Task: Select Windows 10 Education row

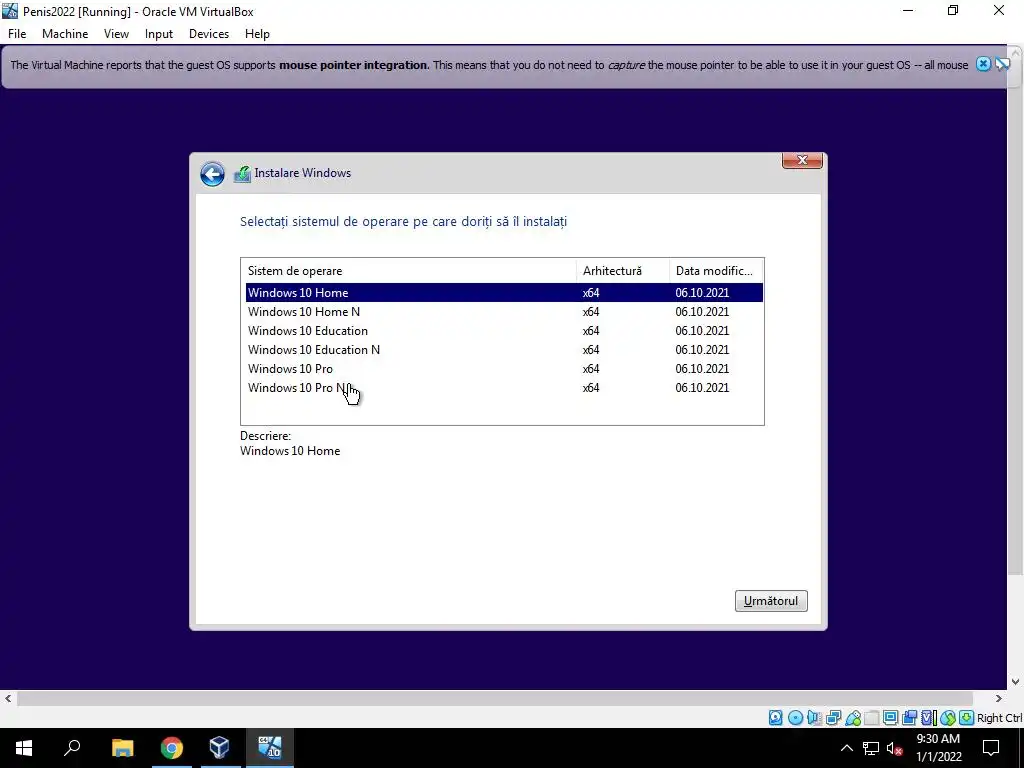Action: pyautogui.click(x=504, y=330)
